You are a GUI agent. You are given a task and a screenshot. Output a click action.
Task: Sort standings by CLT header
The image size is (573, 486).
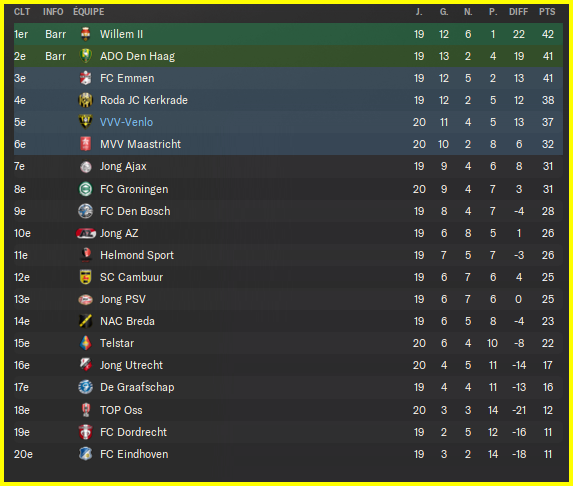(x=22, y=12)
